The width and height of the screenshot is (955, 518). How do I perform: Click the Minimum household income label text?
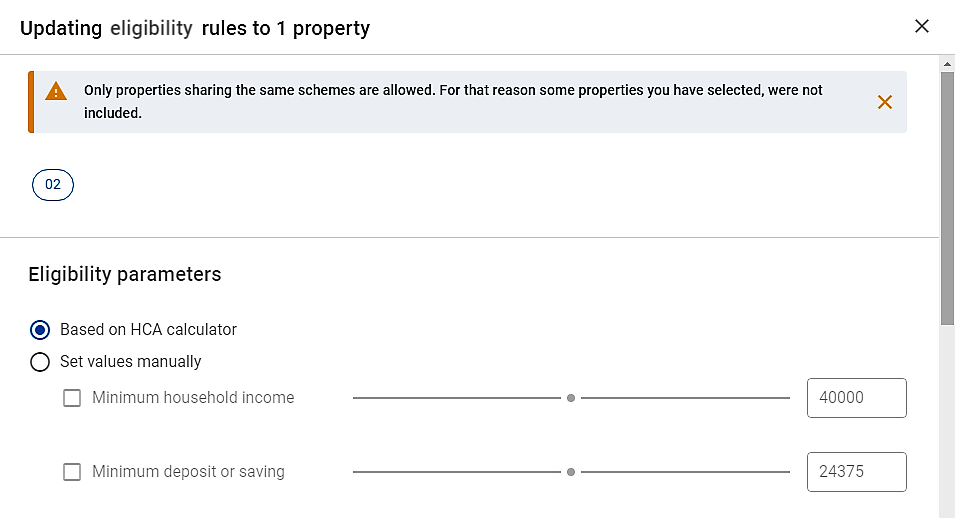tap(193, 397)
